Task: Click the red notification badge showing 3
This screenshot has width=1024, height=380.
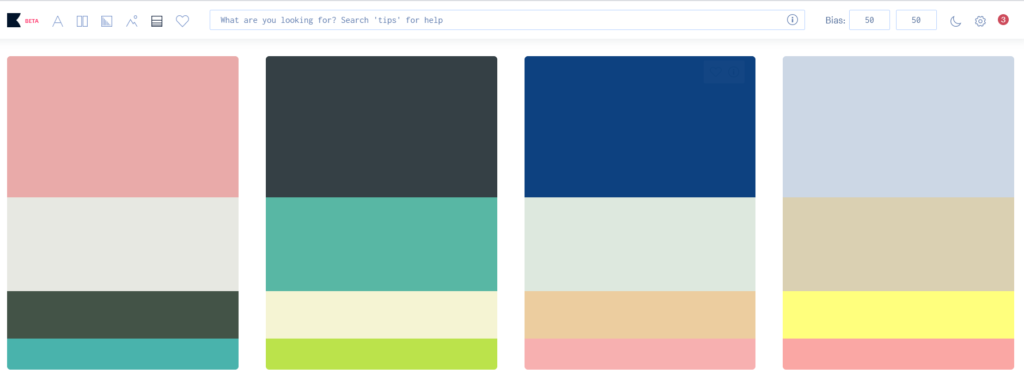Action: (1003, 20)
